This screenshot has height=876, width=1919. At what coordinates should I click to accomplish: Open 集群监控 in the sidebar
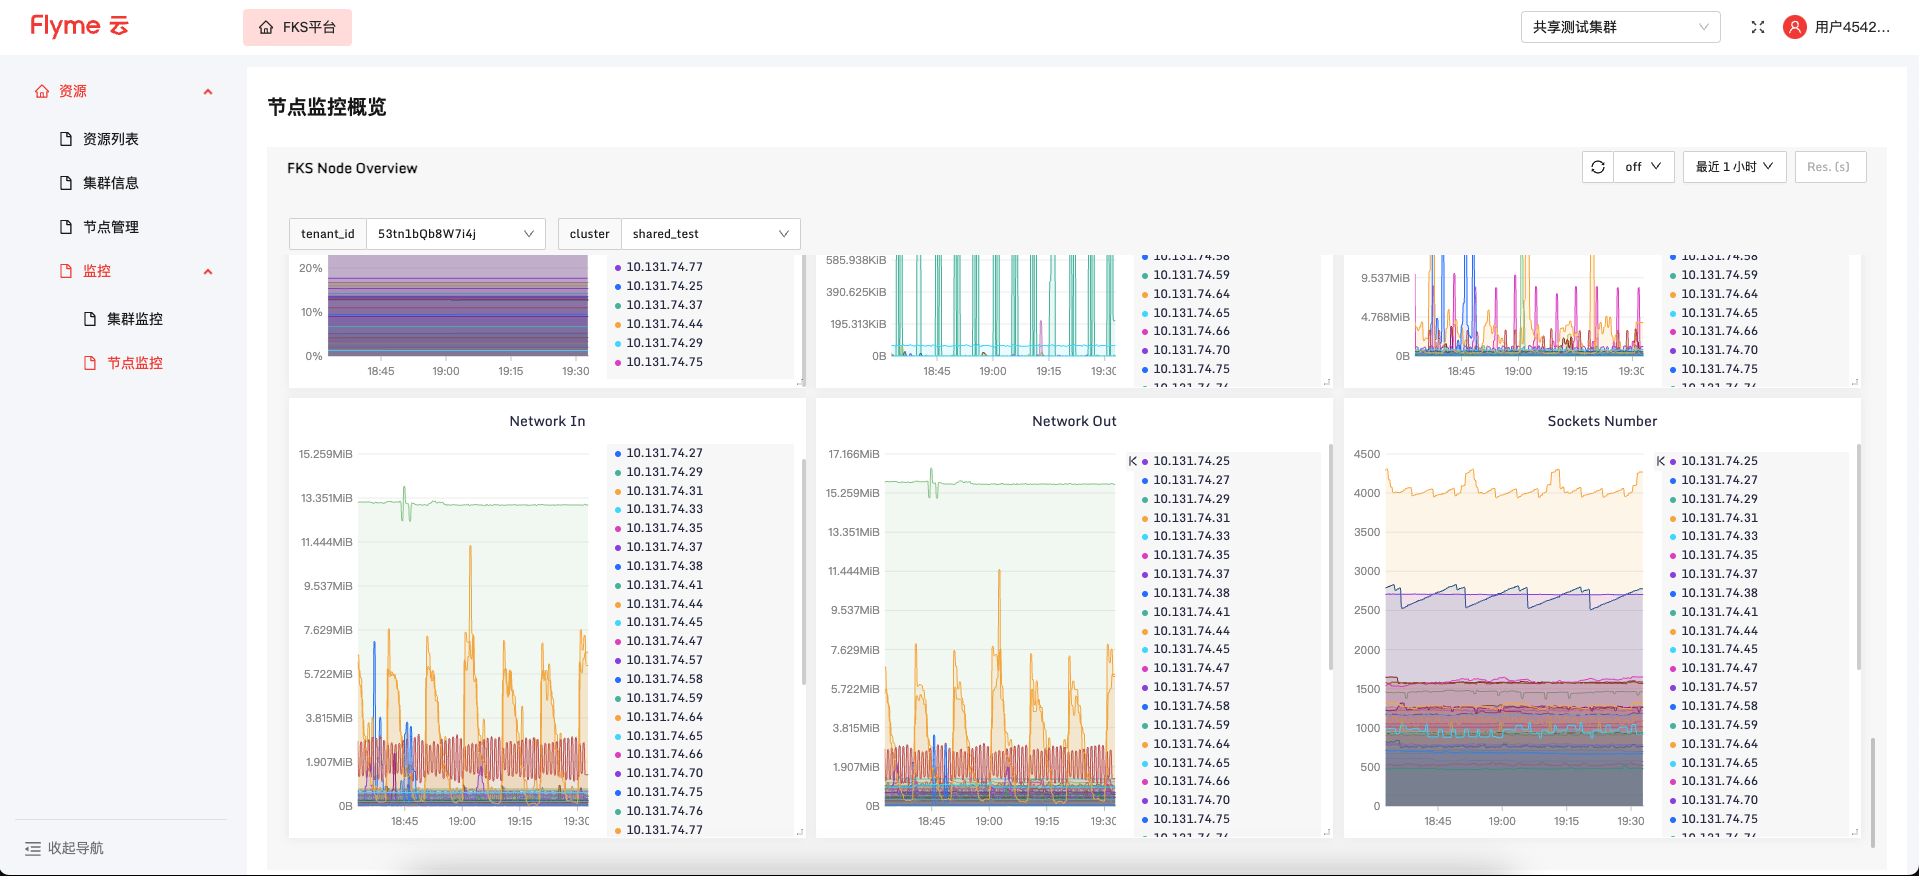click(135, 319)
